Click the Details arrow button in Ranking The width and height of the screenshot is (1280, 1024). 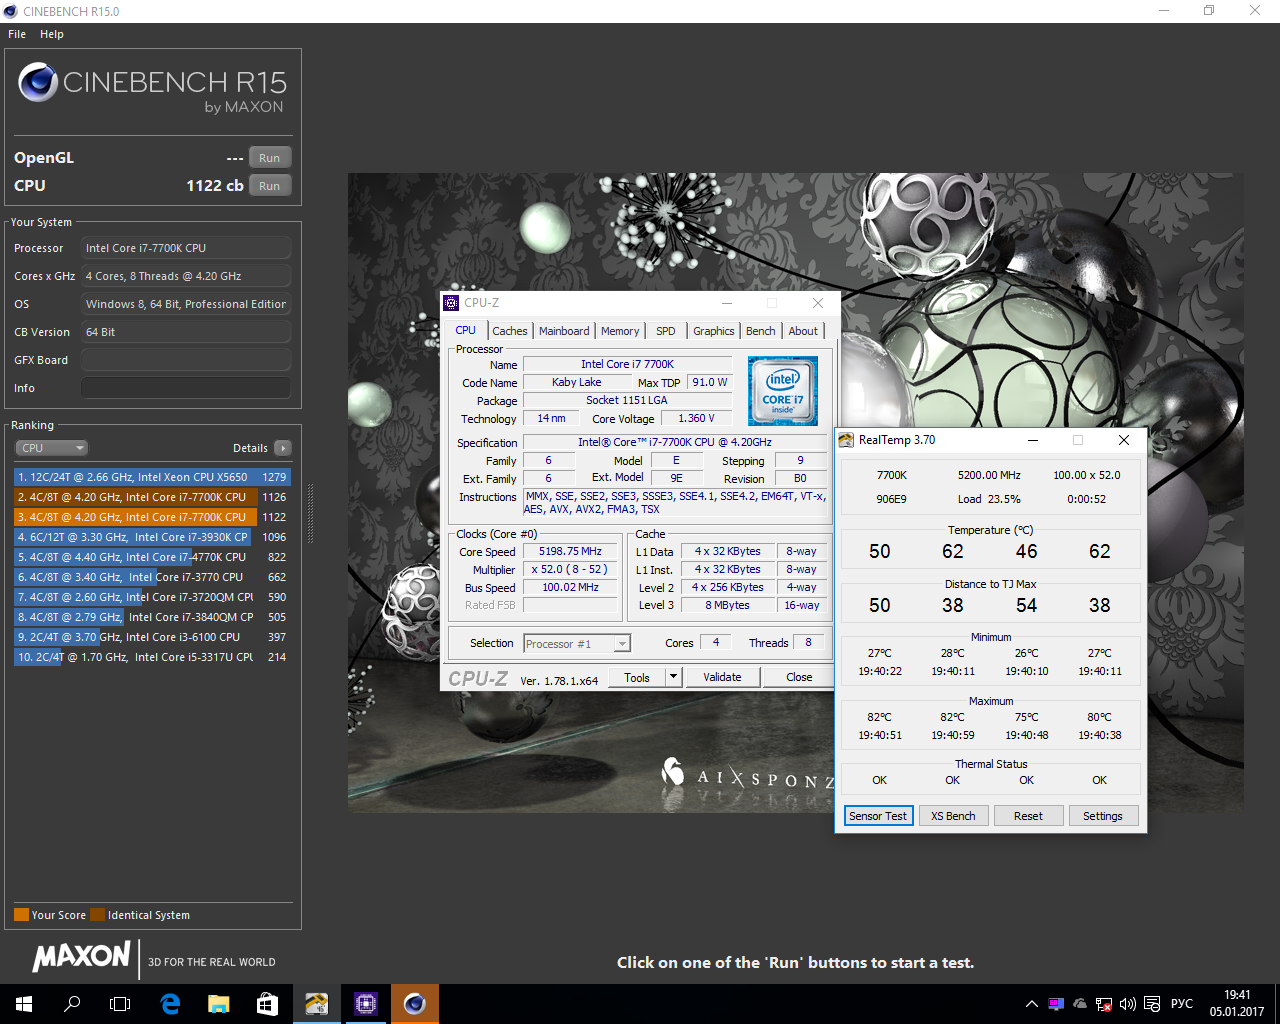coord(283,448)
